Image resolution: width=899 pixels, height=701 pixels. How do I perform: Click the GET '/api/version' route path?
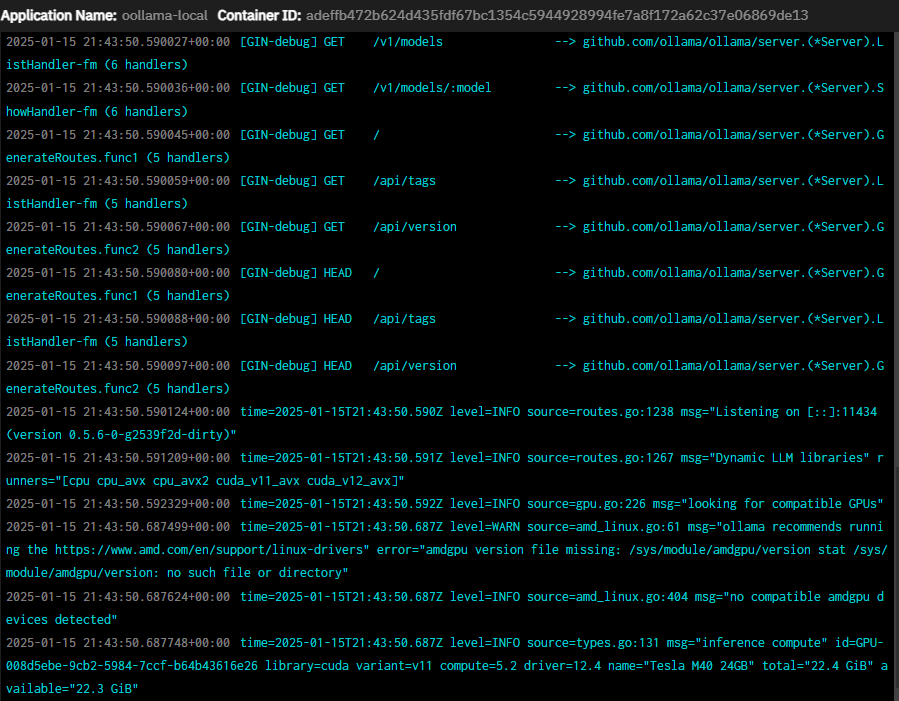point(415,227)
